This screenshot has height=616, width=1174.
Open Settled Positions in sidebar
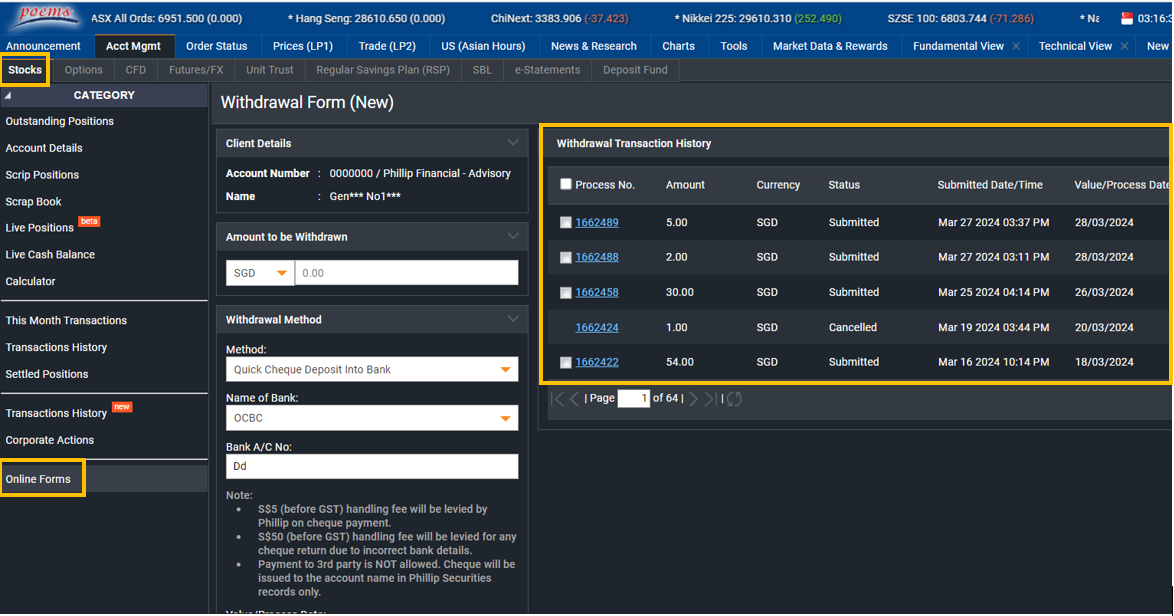[47, 374]
